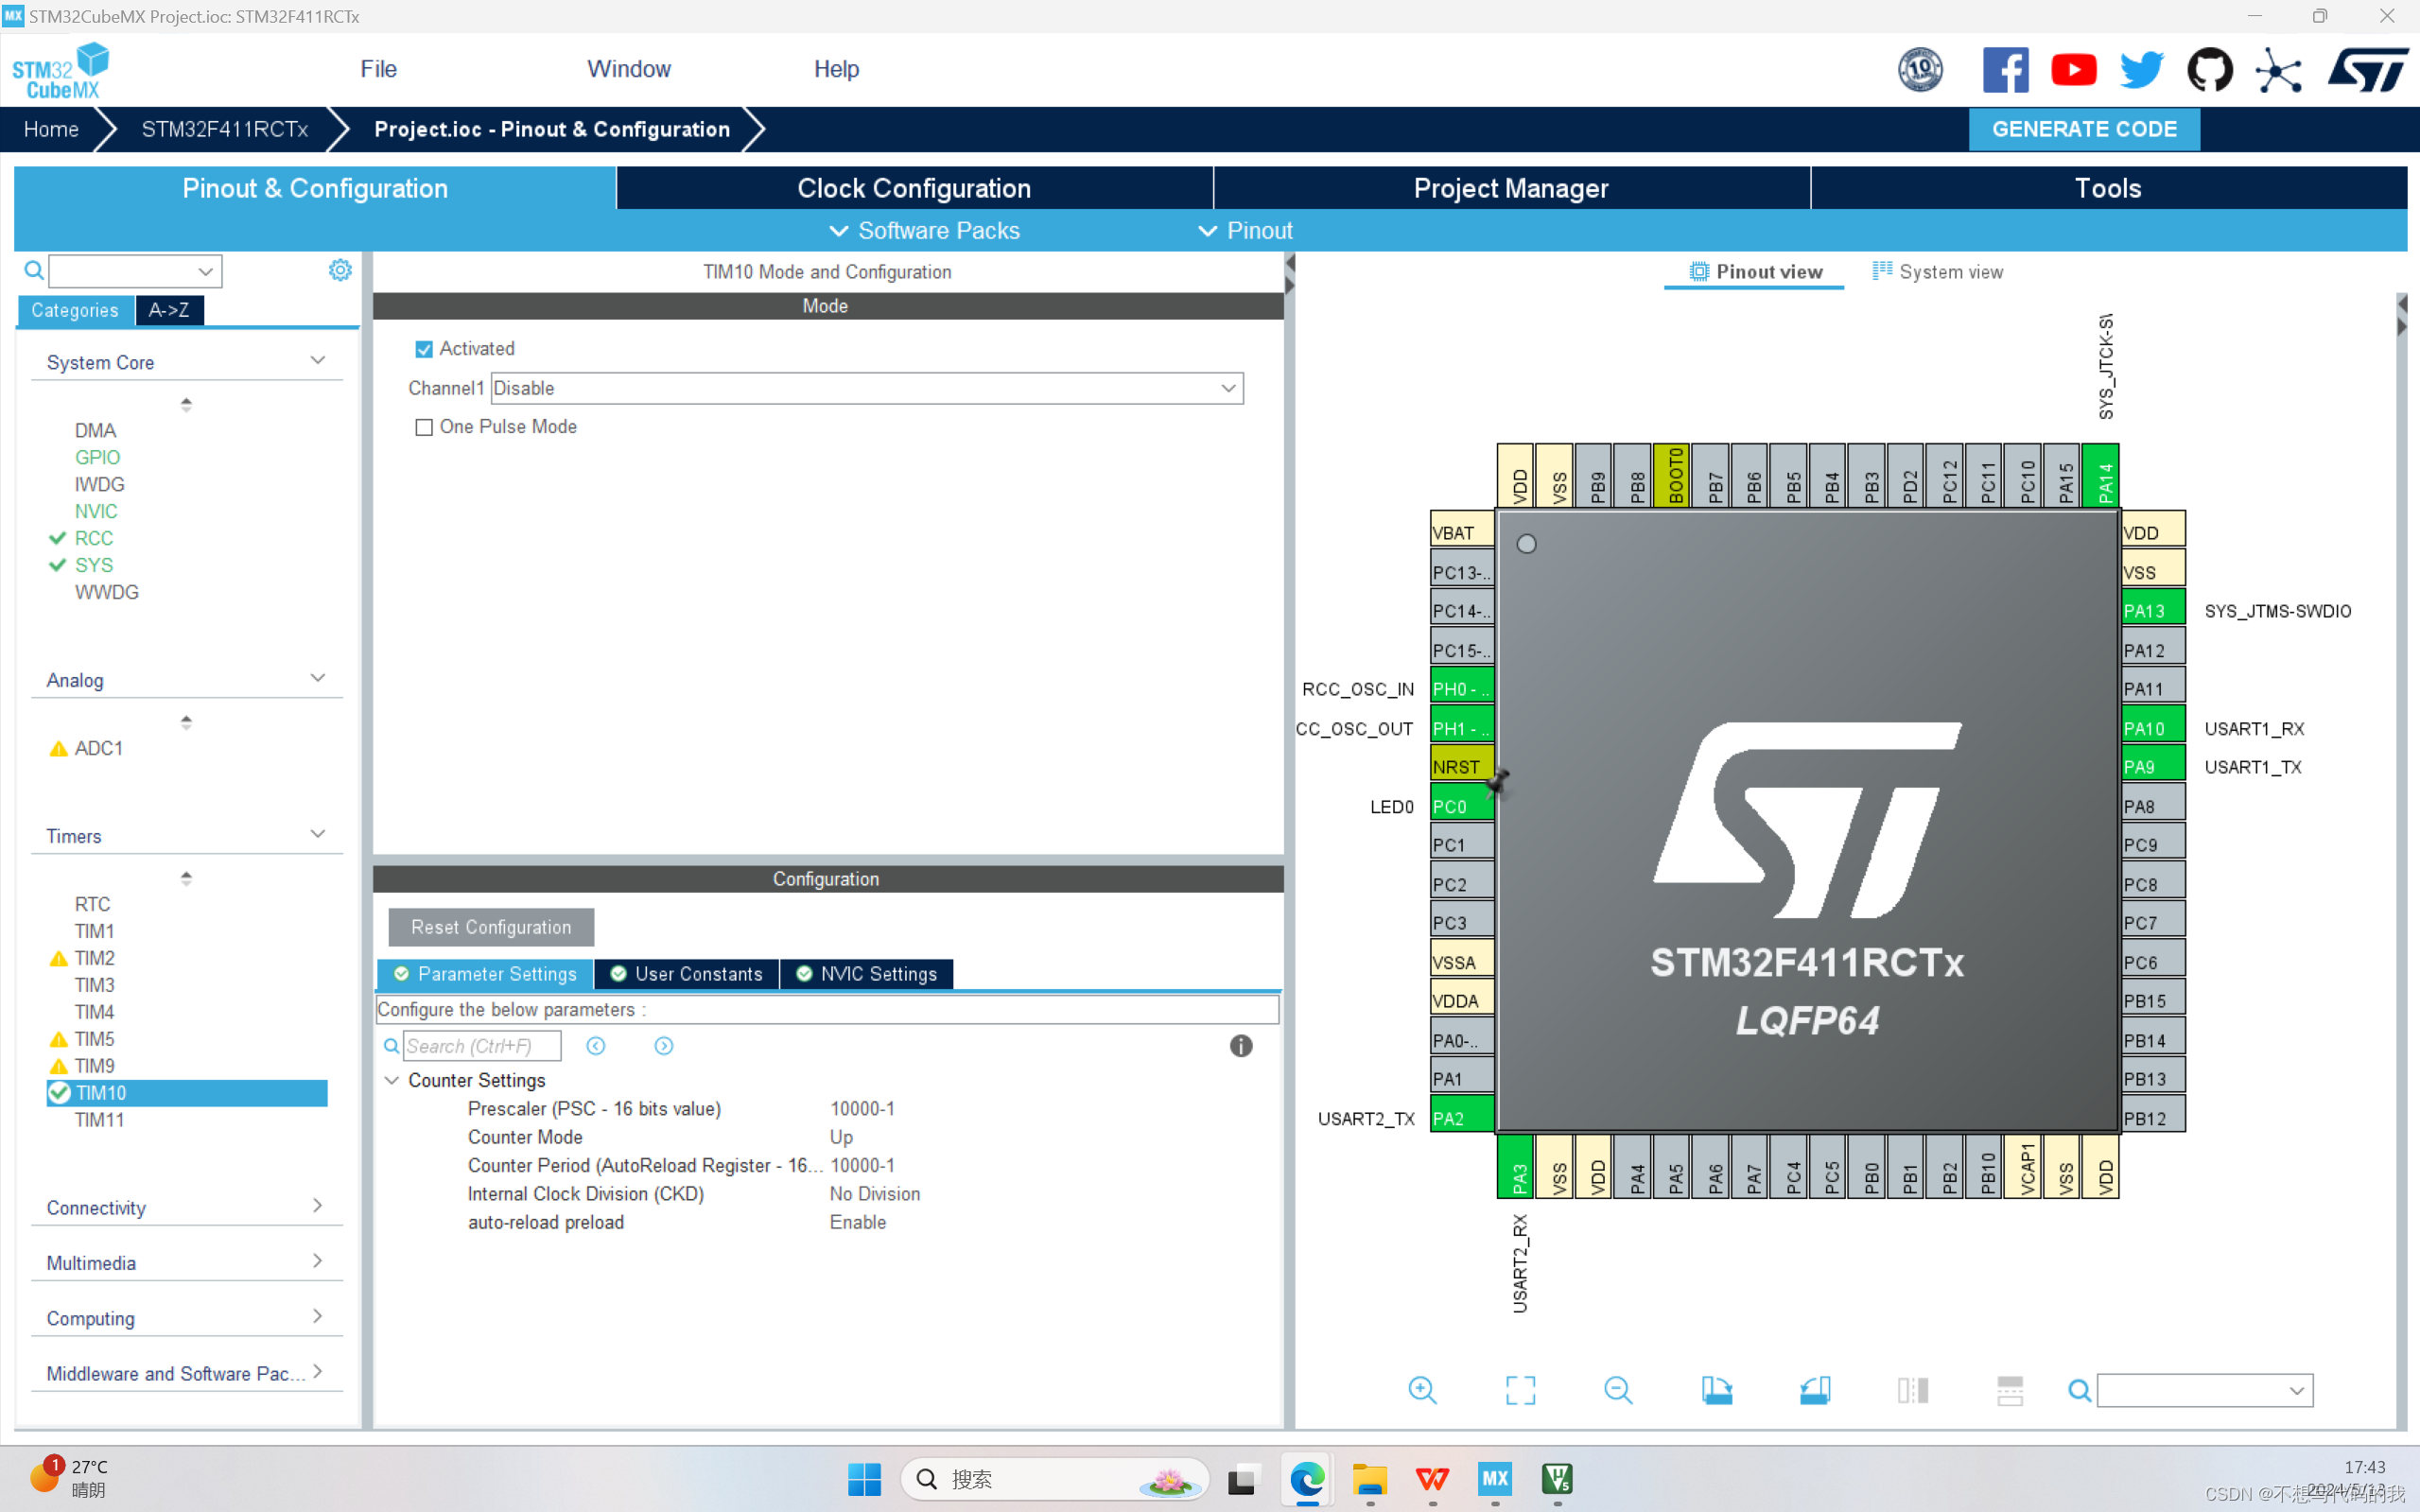Screen dimensions: 2420x1512
Task: Fit the chip to view
Action: point(1520,1389)
